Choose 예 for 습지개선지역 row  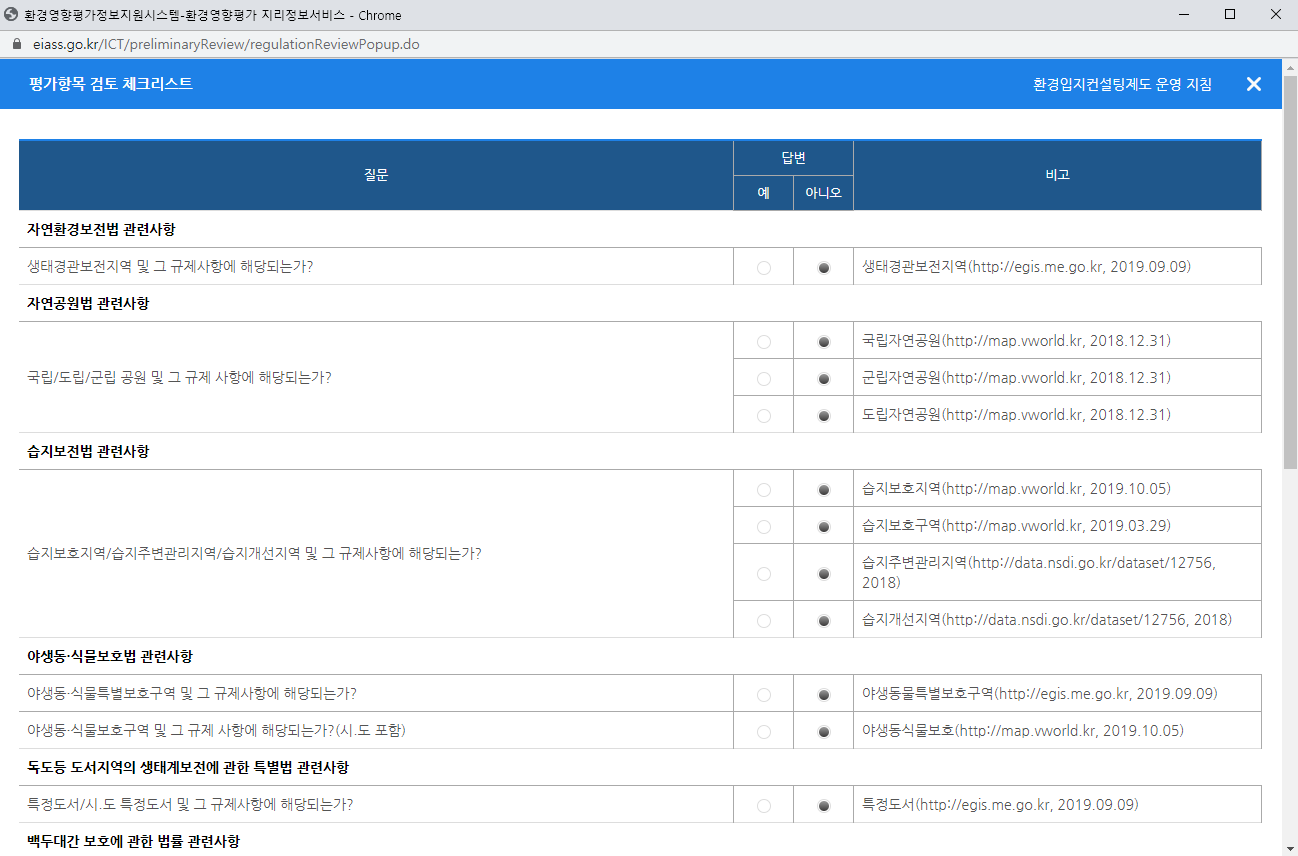(x=764, y=621)
